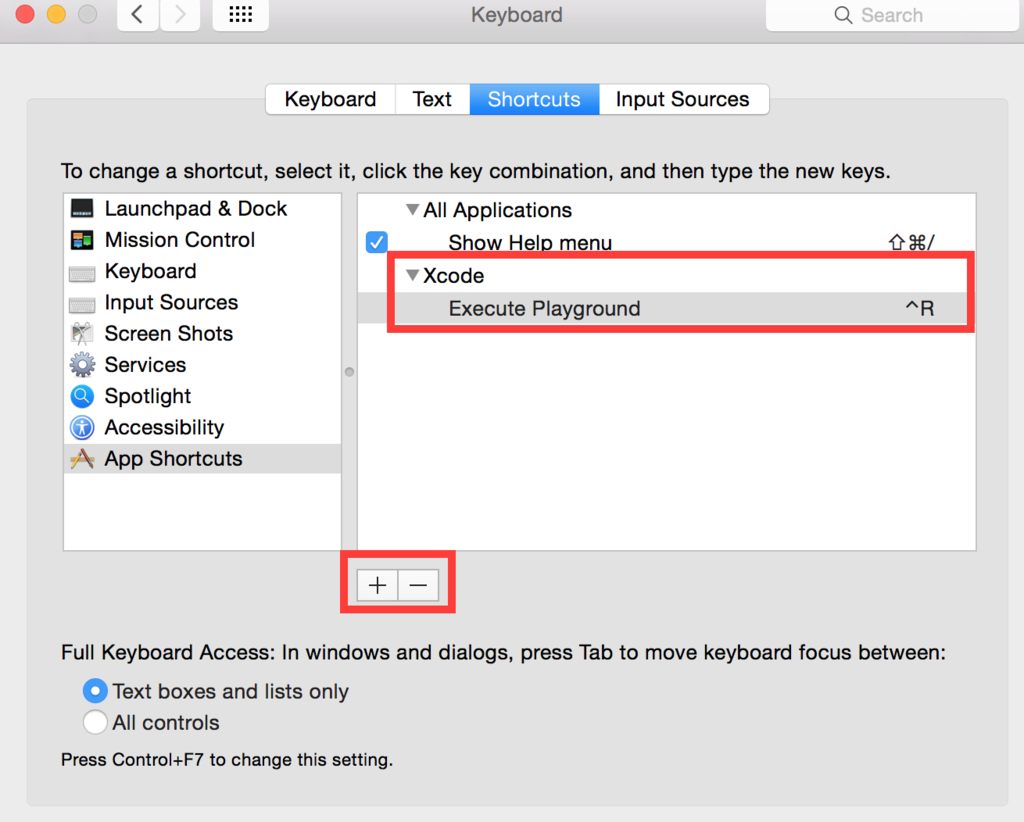Click the ^R key combination

point(920,308)
